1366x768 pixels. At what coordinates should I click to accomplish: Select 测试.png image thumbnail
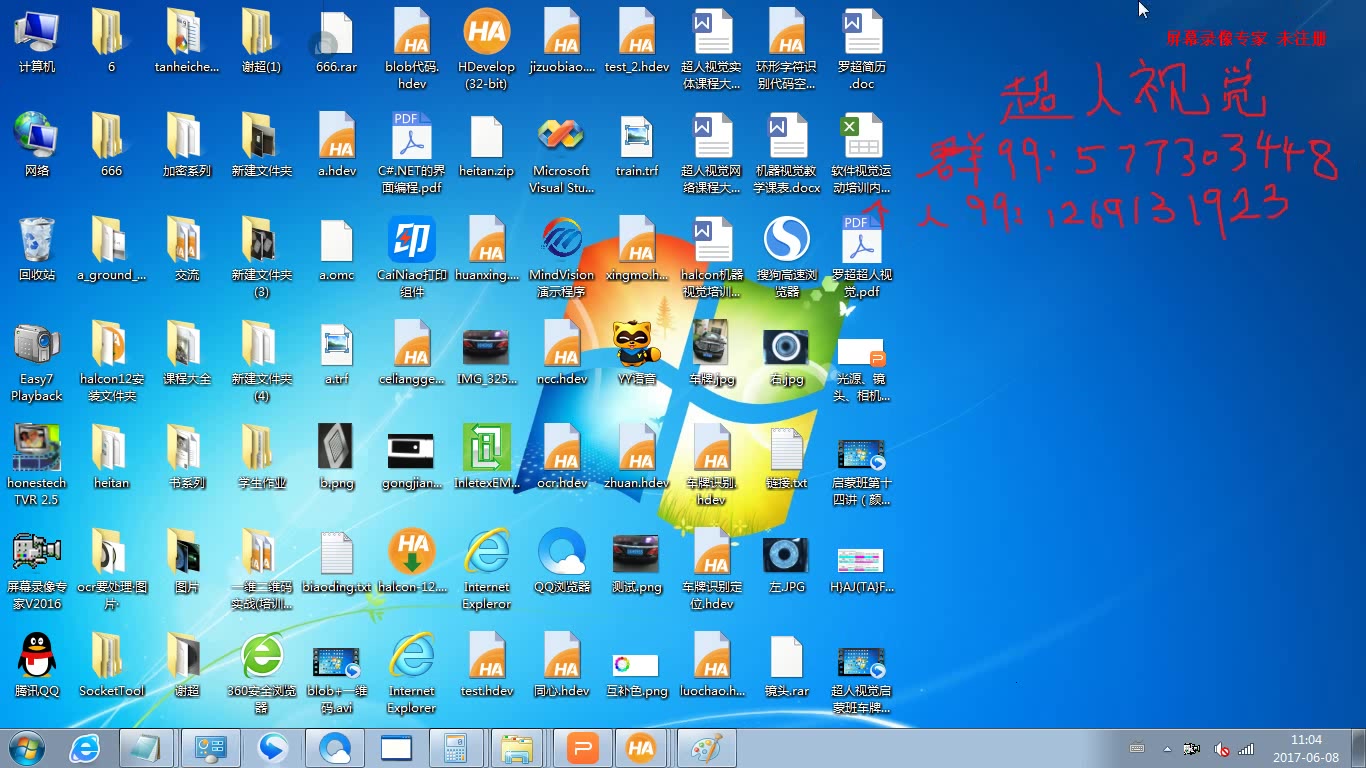point(637,561)
